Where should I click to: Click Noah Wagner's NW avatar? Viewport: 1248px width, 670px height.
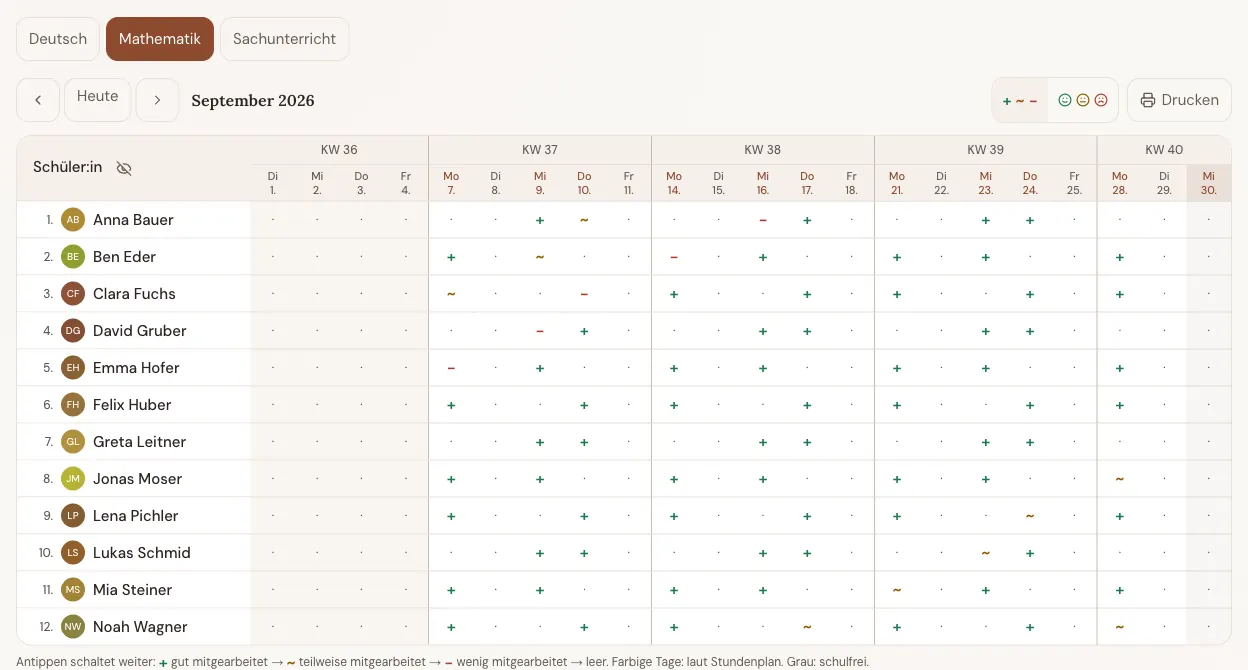(x=72, y=627)
